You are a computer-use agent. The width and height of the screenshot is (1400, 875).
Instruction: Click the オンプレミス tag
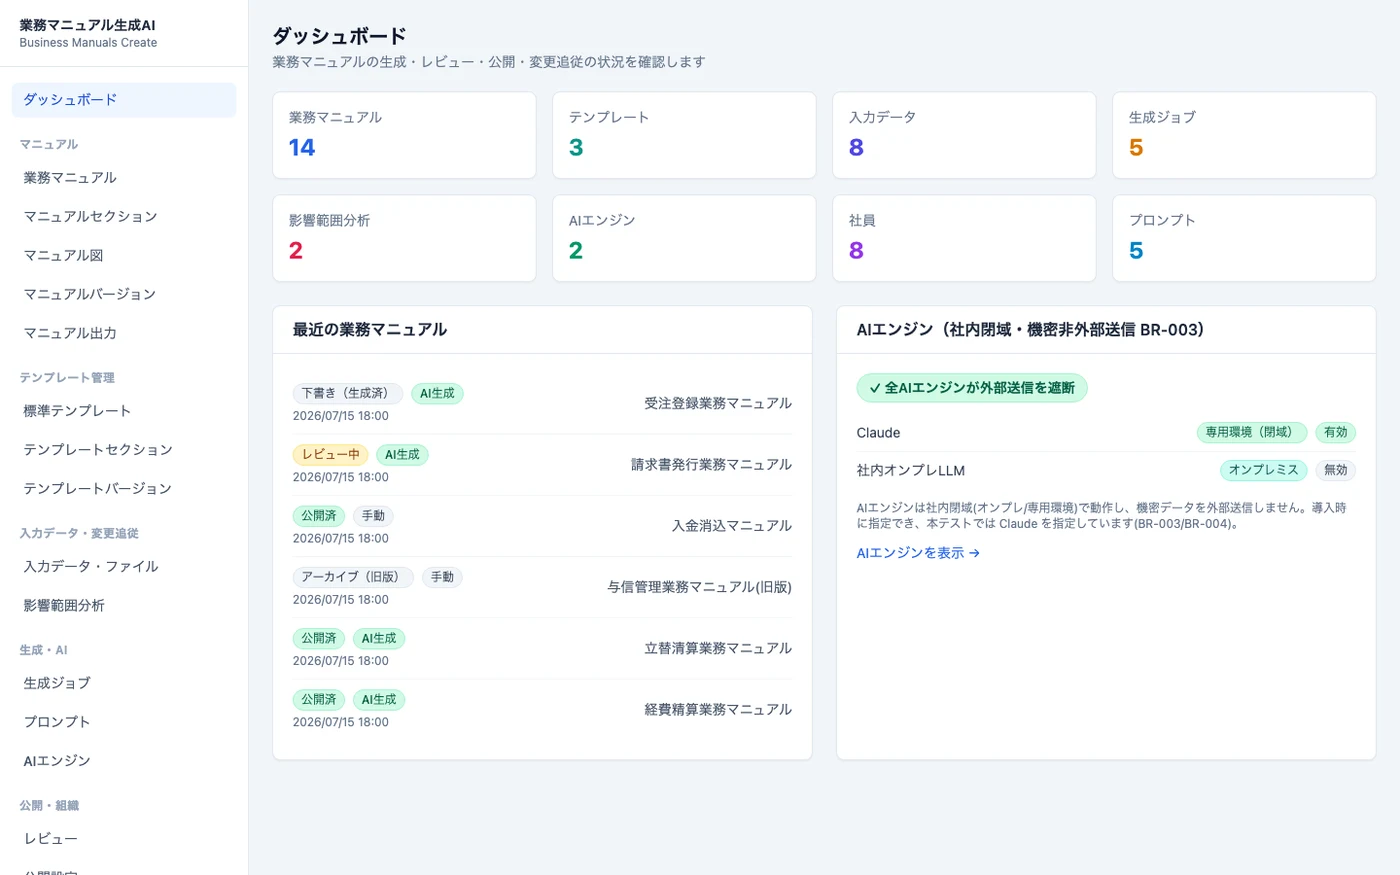(x=1264, y=470)
